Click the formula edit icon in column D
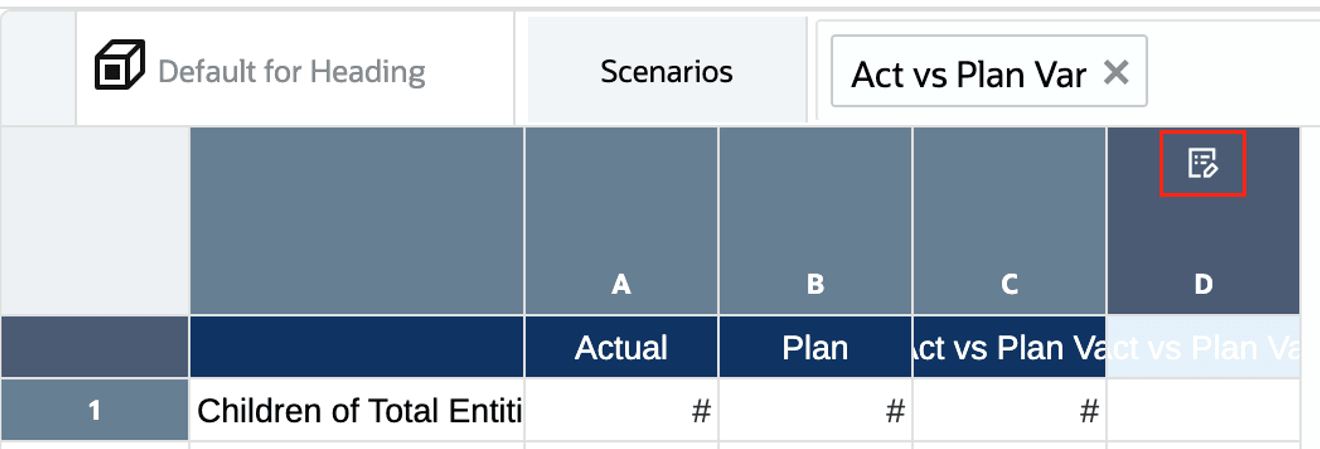 [x=1202, y=163]
